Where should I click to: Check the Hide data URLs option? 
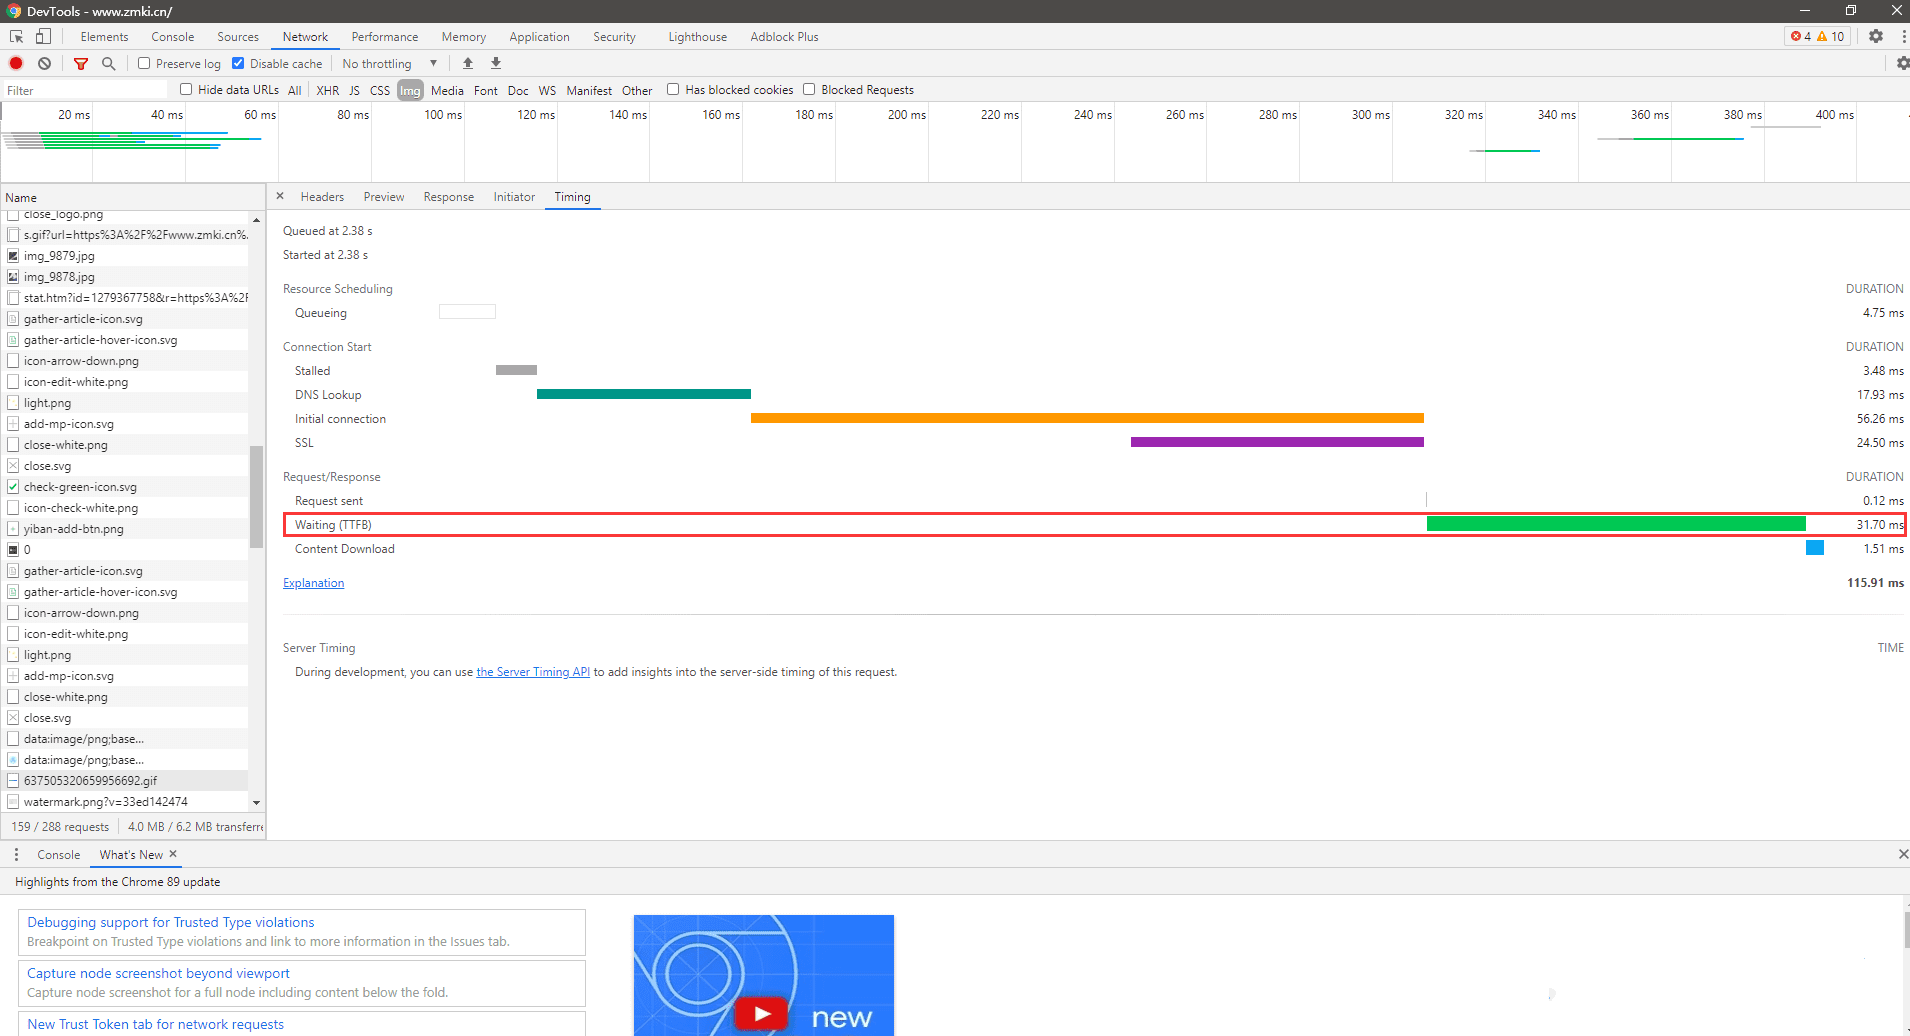[186, 89]
